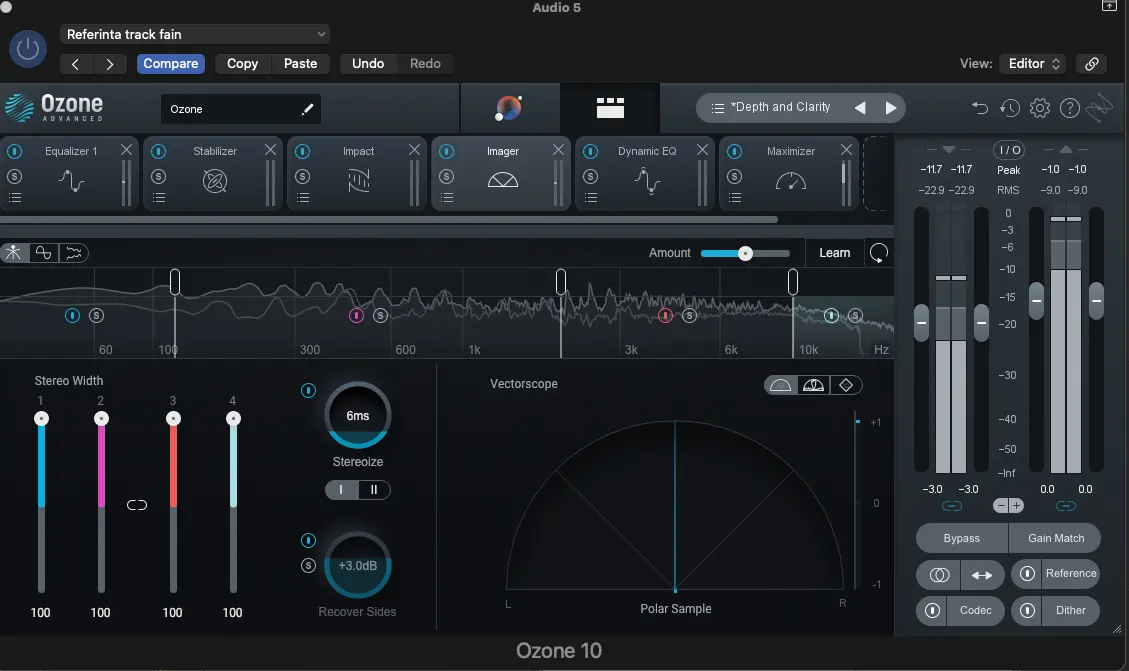1129x671 pixels.
Task: Select the Lissajous vectorscope view icon
Action: pos(845,385)
